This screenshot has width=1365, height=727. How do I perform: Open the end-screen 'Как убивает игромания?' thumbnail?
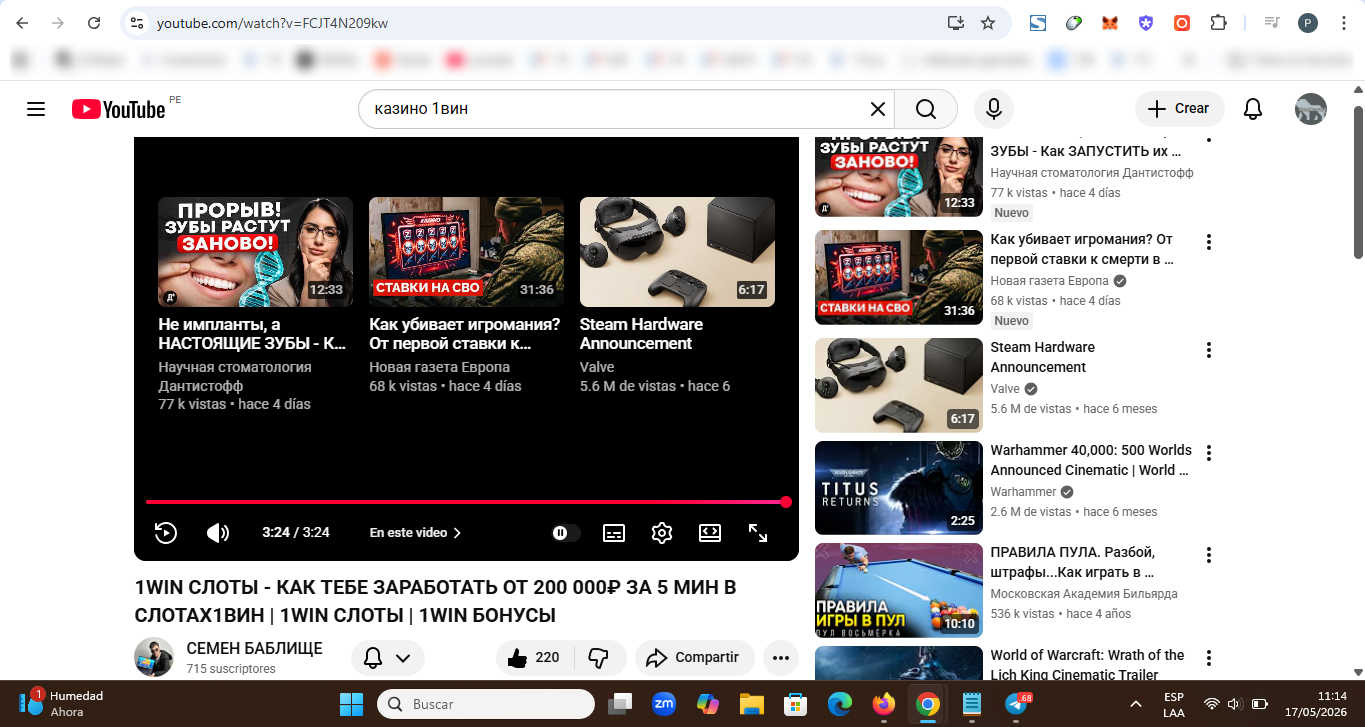(x=466, y=252)
